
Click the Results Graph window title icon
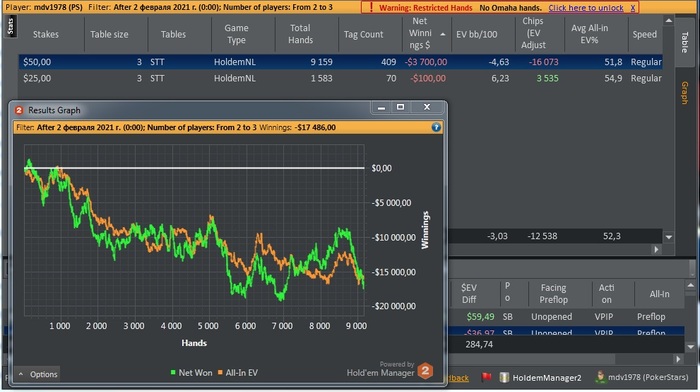pyautogui.click(x=19, y=110)
